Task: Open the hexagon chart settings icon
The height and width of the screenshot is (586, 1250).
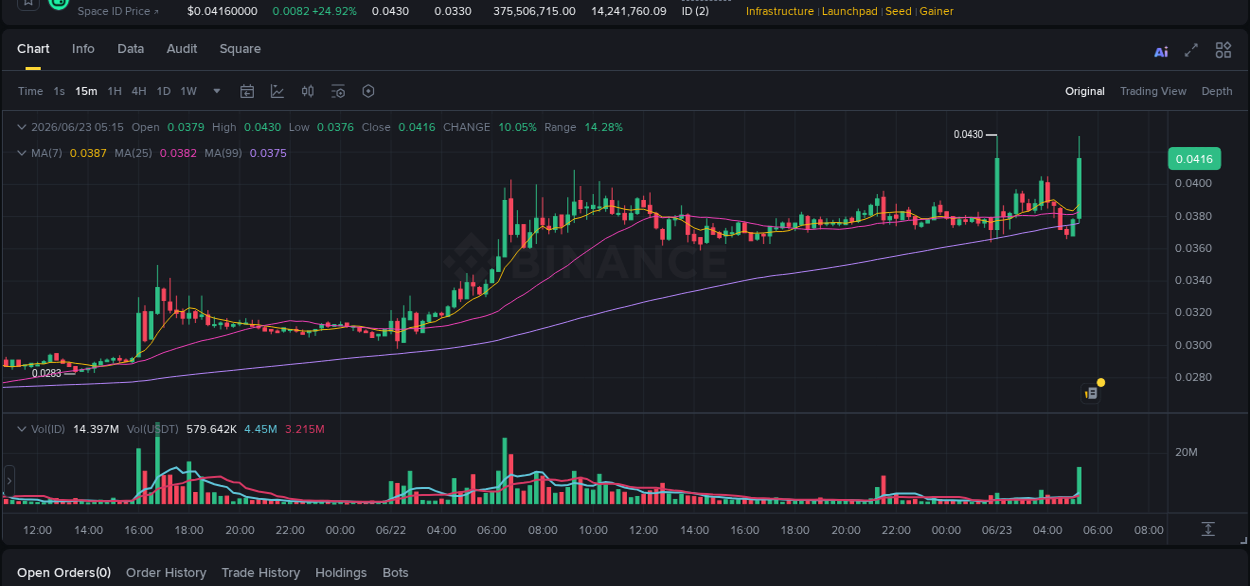Action: pos(368,91)
